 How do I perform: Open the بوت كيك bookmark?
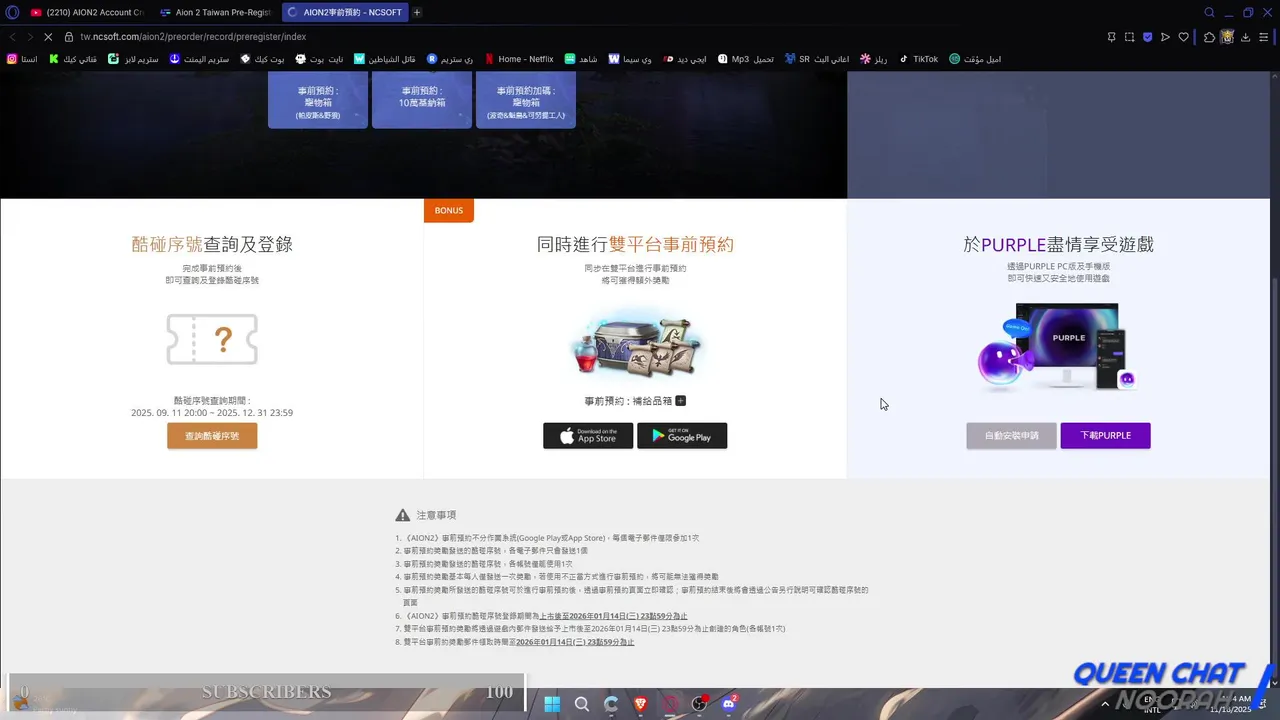click(x=262, y=59)
